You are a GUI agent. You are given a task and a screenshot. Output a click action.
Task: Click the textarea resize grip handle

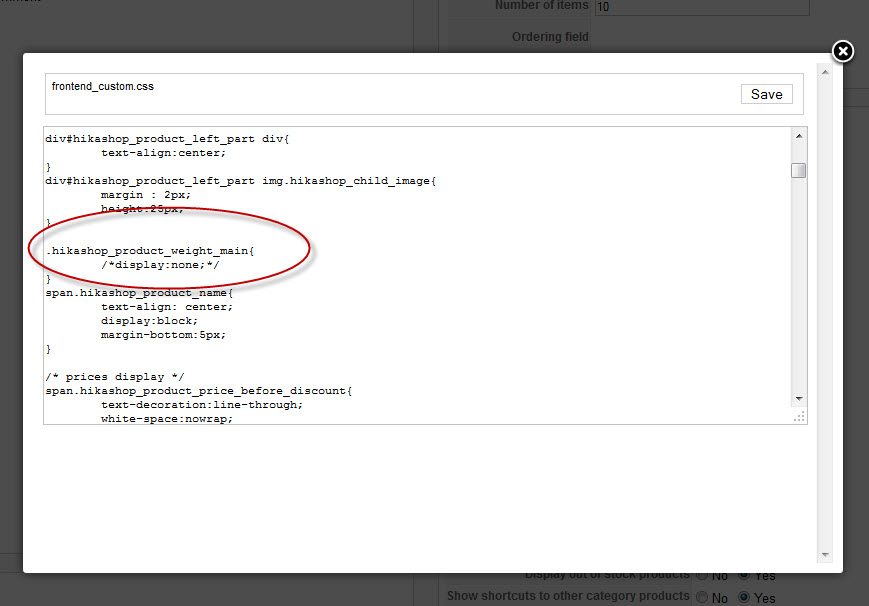[x=799, y=417]
